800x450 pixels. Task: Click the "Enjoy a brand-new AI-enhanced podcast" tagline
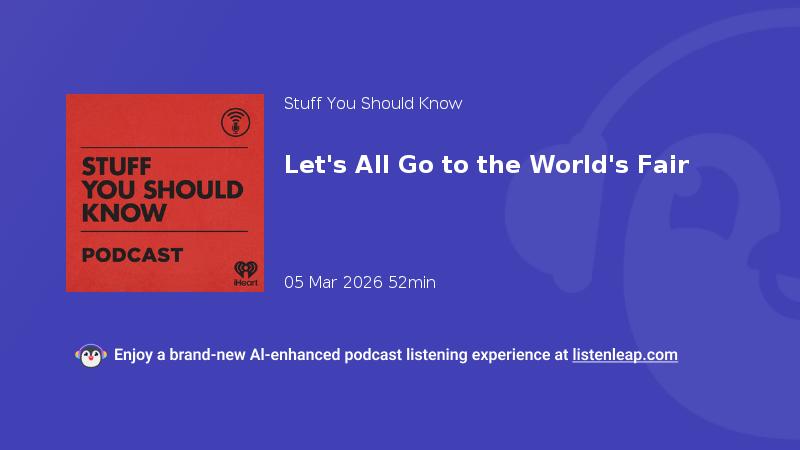pos(341,355)
